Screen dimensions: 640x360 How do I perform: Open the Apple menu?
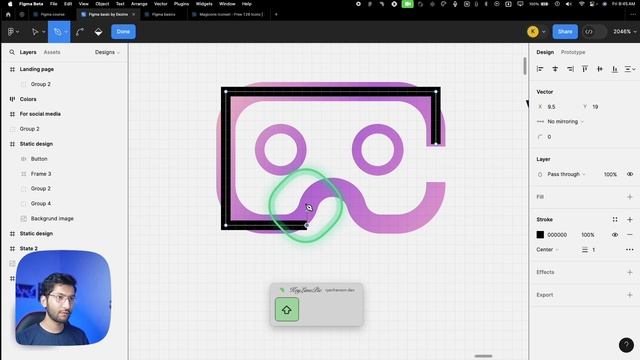pyautogui.click(x=10, y=4)
